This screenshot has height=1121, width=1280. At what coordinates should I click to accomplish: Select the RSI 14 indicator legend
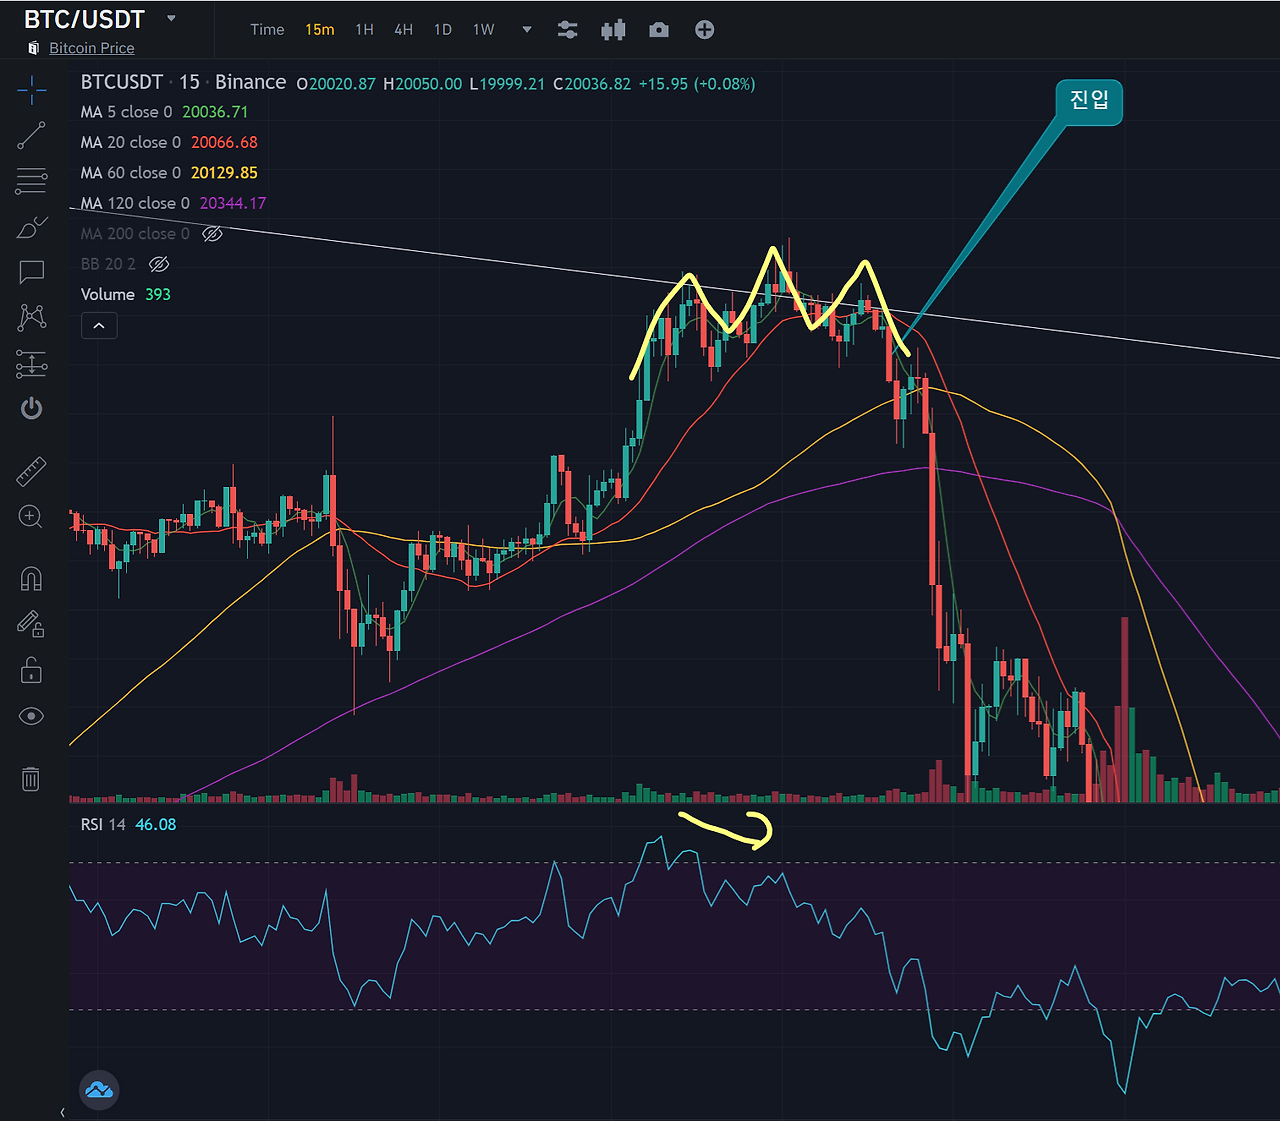[x=103, y=824]
